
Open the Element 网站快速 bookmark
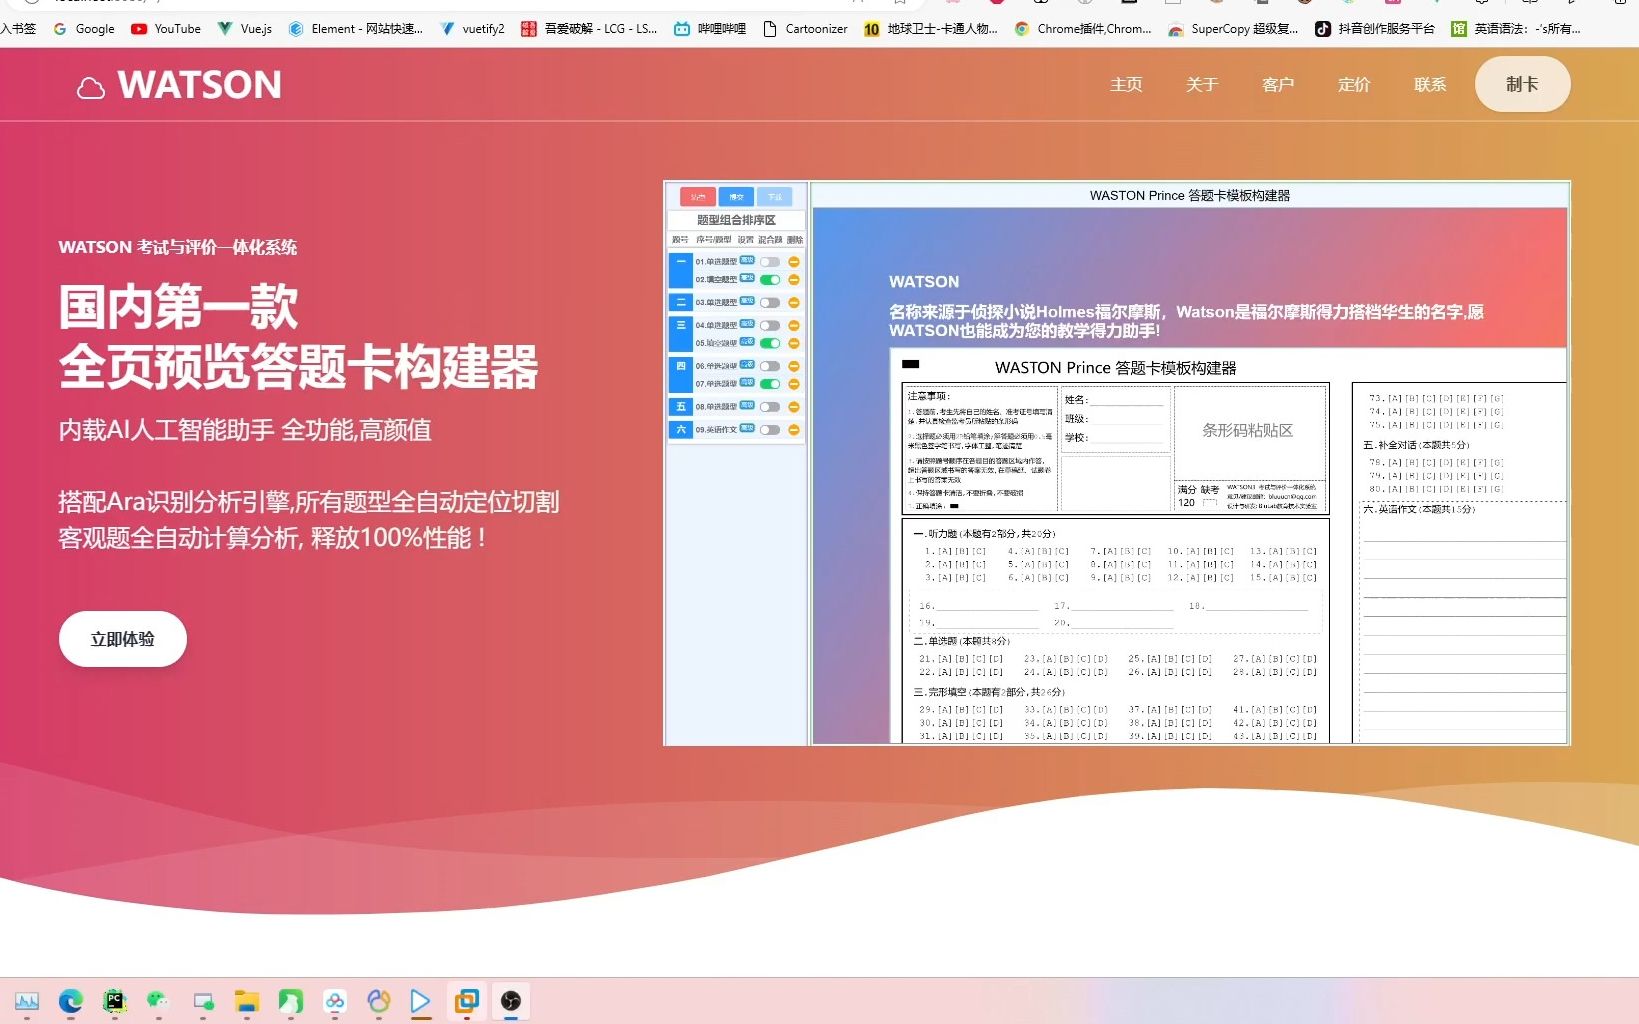pos(355,29)
